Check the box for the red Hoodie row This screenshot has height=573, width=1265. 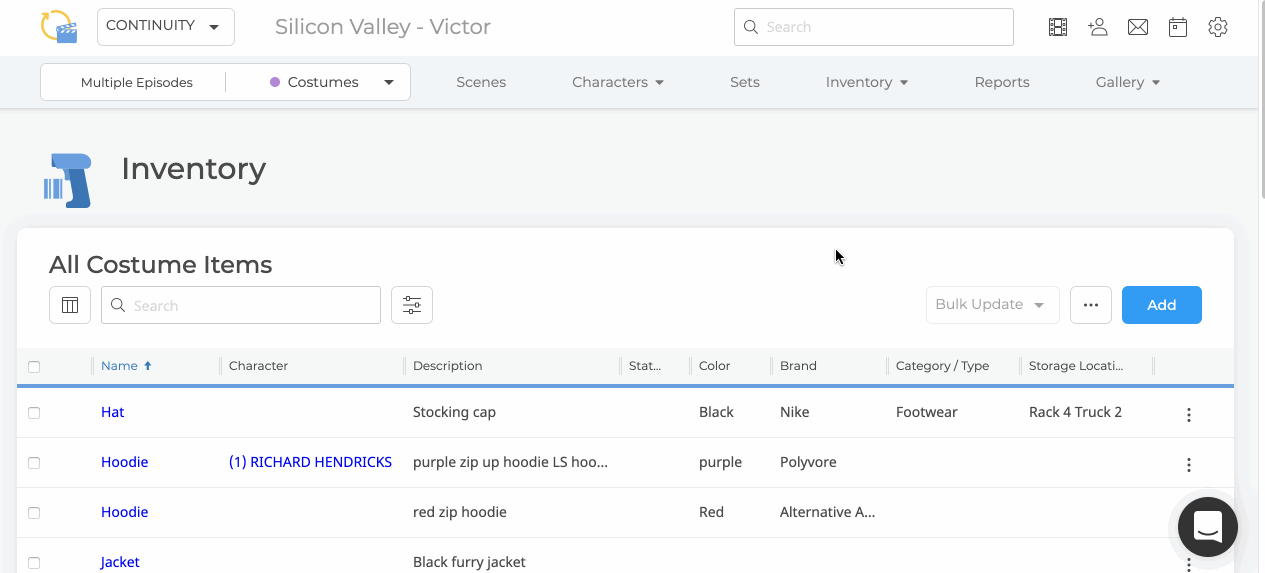(34, 513)
